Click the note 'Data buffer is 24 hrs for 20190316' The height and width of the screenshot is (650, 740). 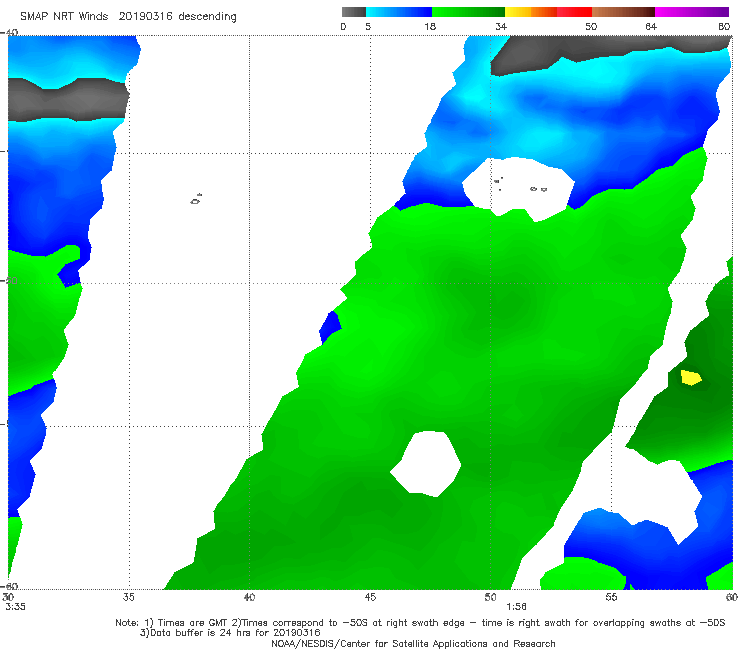pyautogui.click(x=235, y=633)
